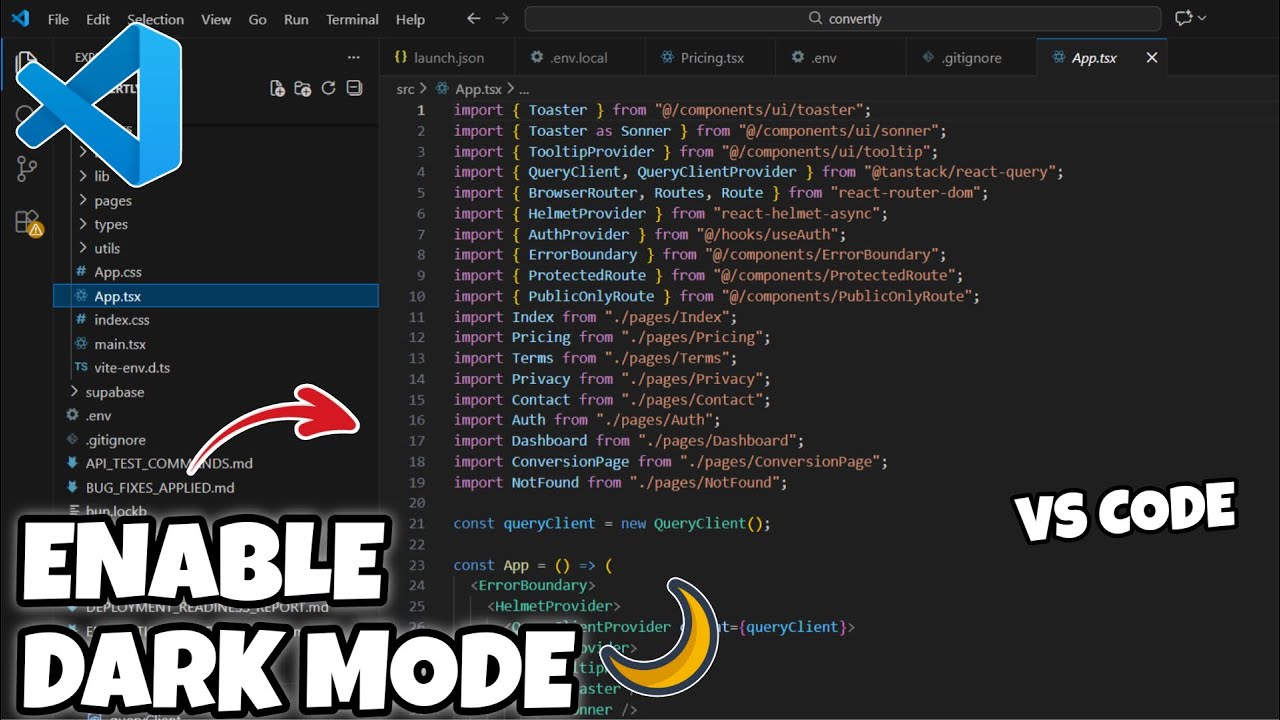Open the chat dropdown chevron in title bar
Viewport: 1280px width, 720px height.
(1202, 19)
